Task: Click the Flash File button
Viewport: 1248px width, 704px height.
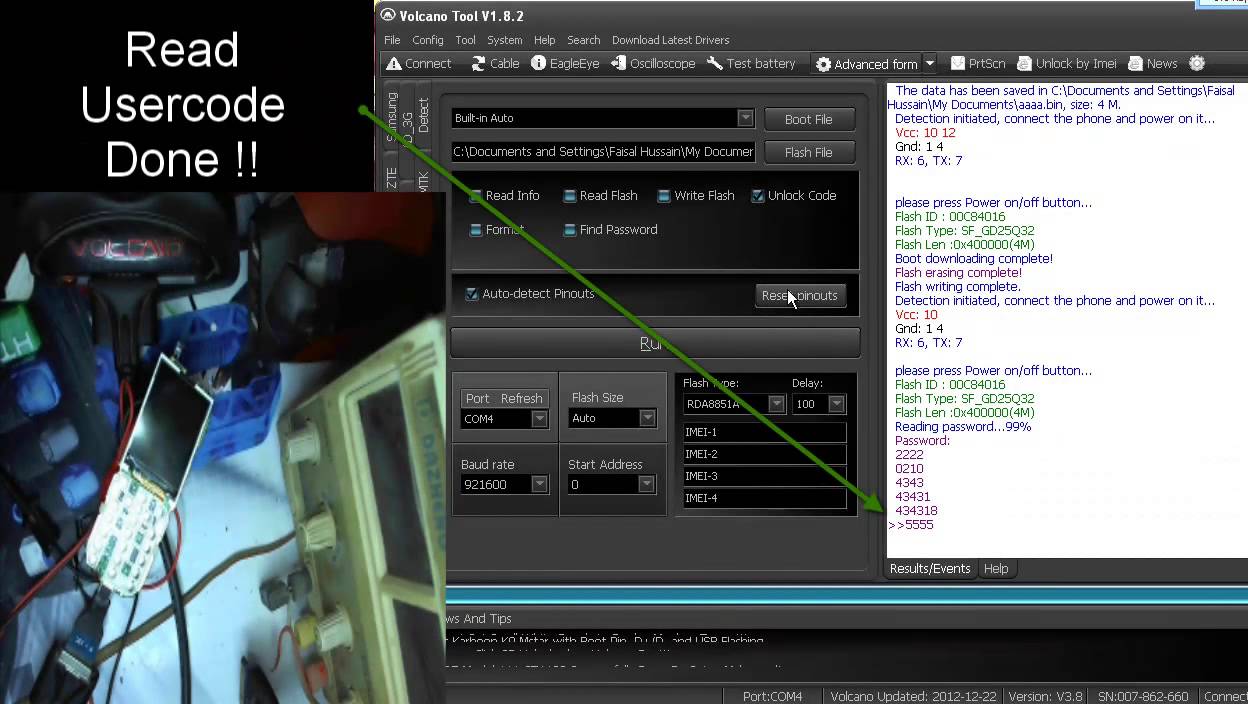Action: coord(808,152)
